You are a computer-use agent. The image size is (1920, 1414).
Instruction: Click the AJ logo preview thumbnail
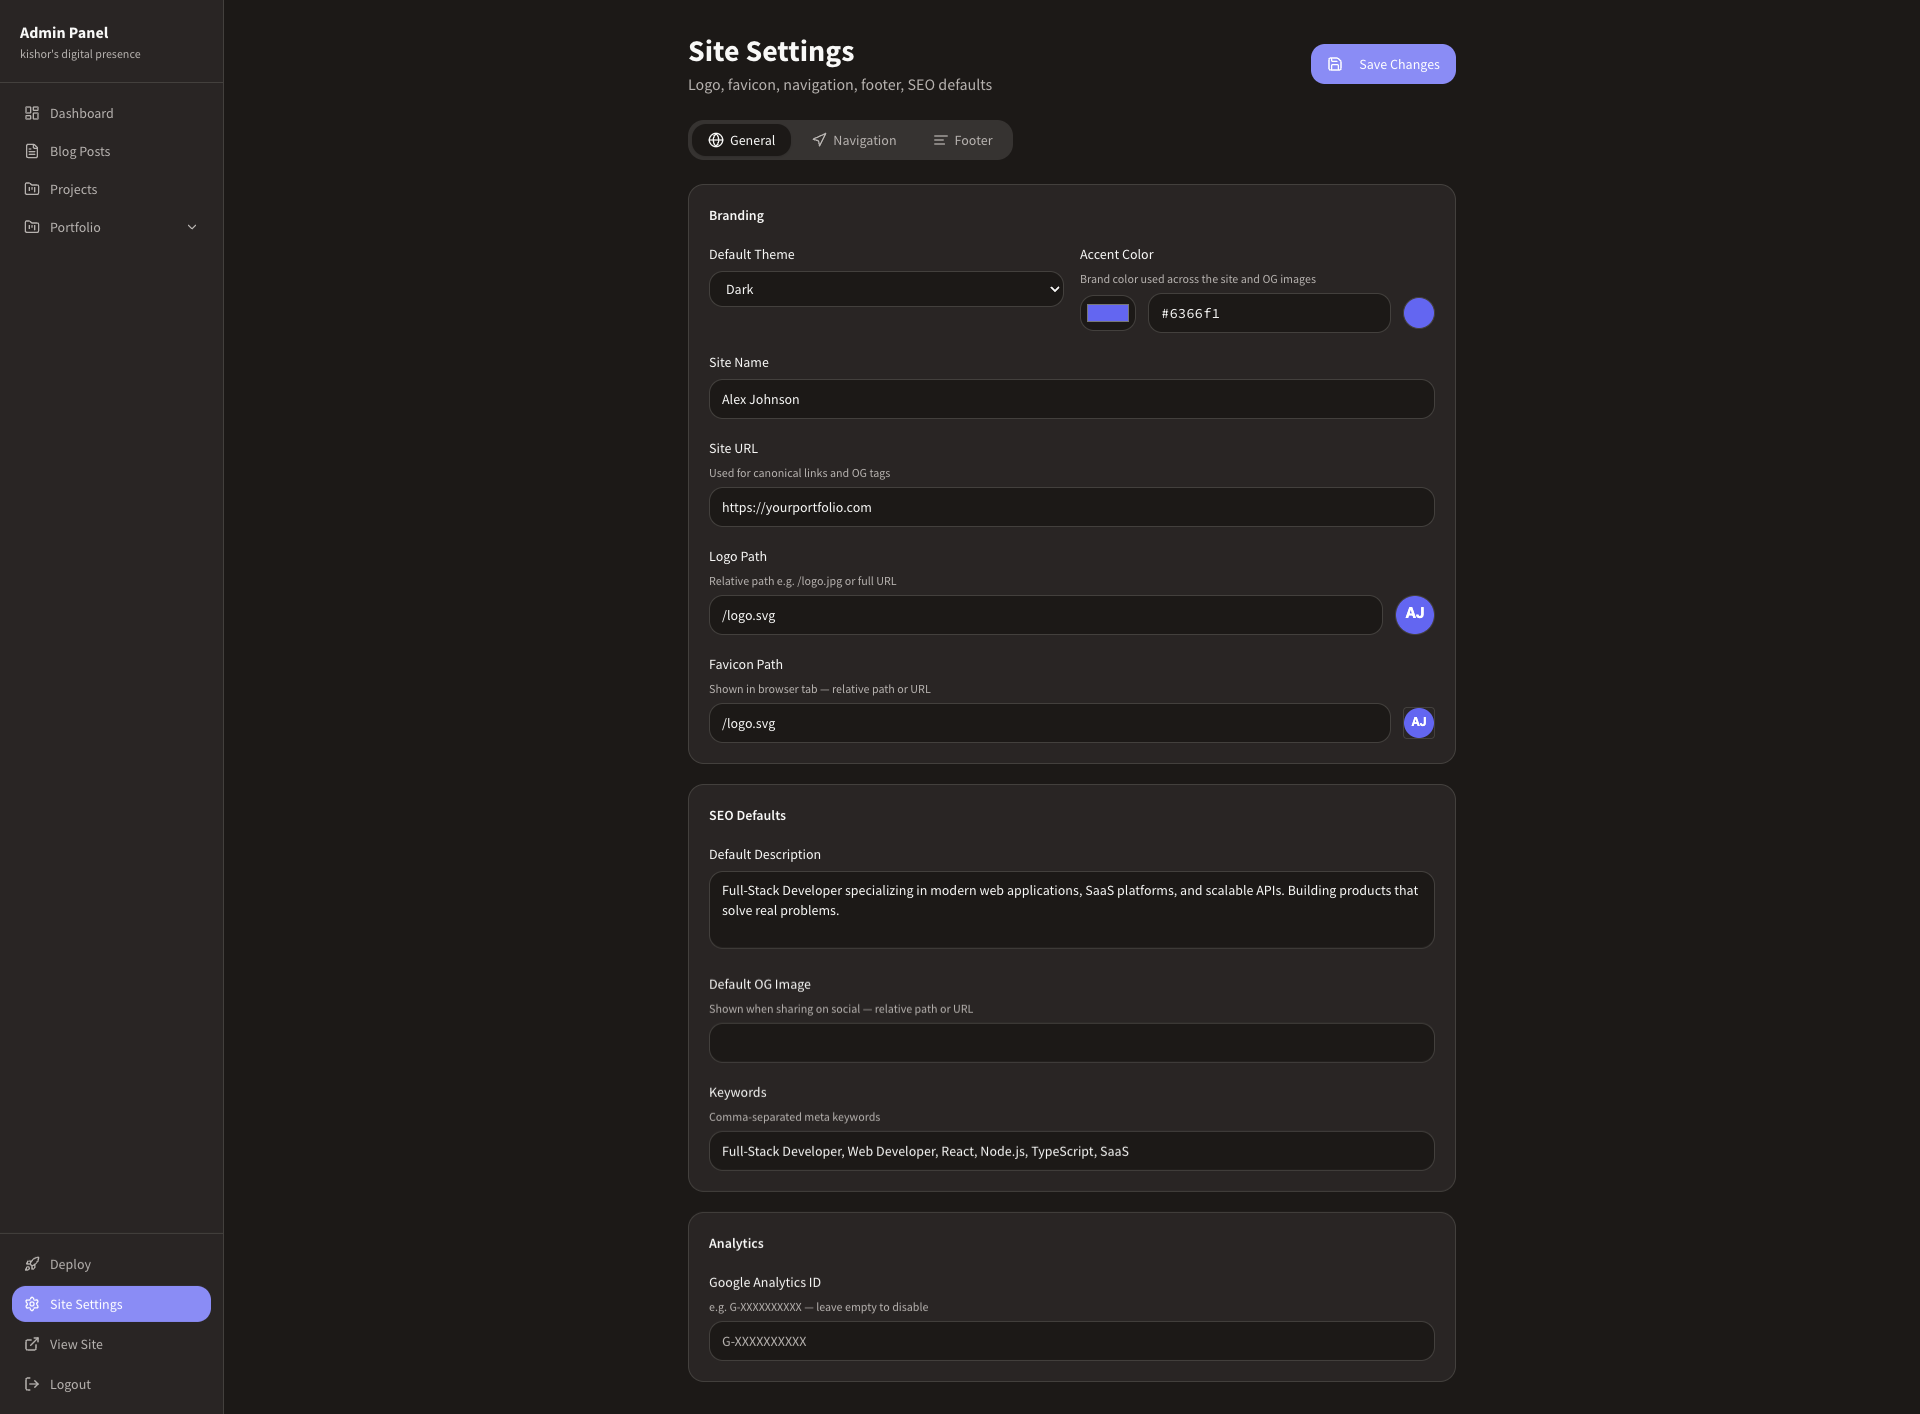click(1414, 614)
